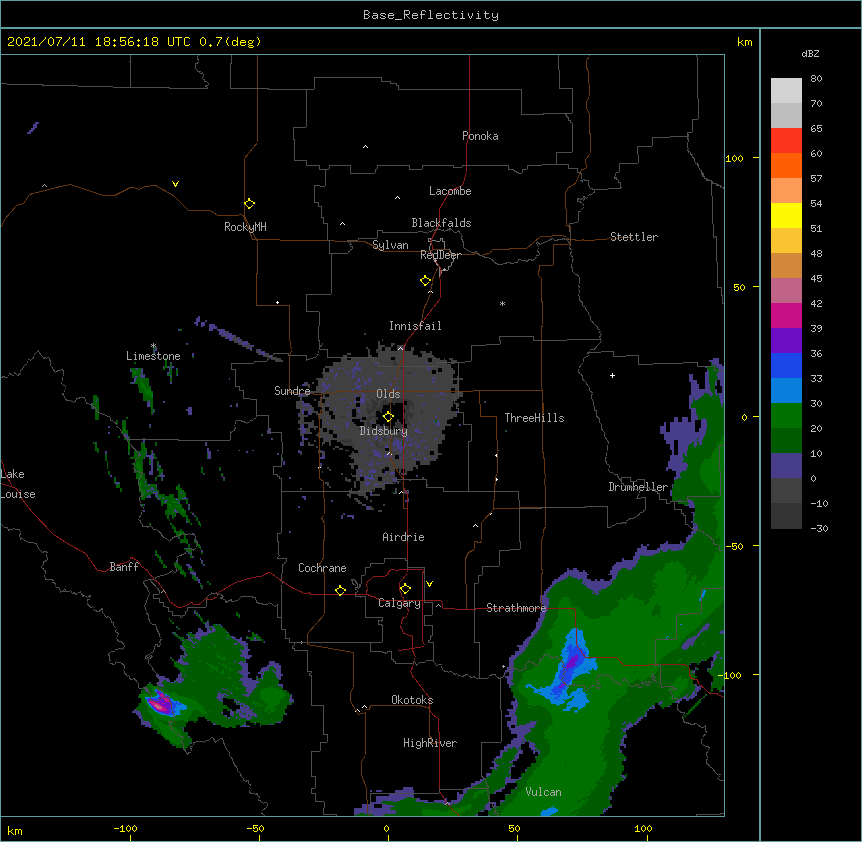Select the Banff label
862x842 pixels.
pos(124,567)
